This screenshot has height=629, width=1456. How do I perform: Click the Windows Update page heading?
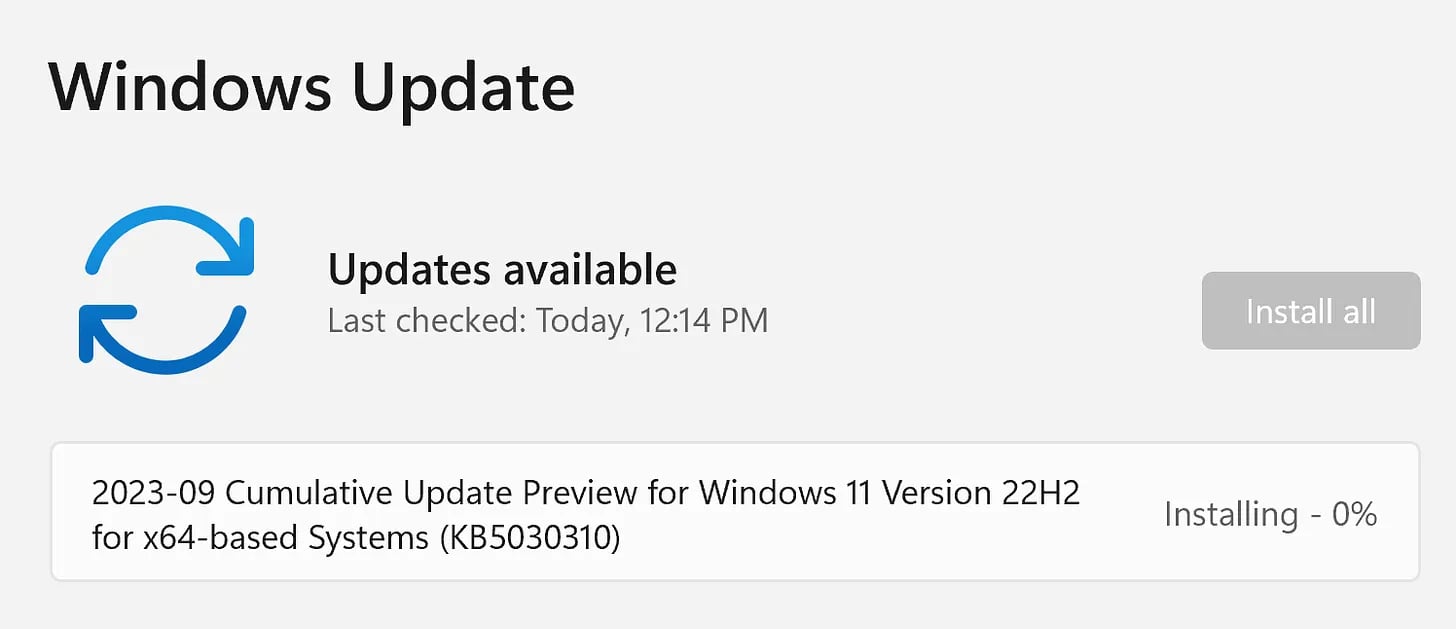[x=311, y=87]
